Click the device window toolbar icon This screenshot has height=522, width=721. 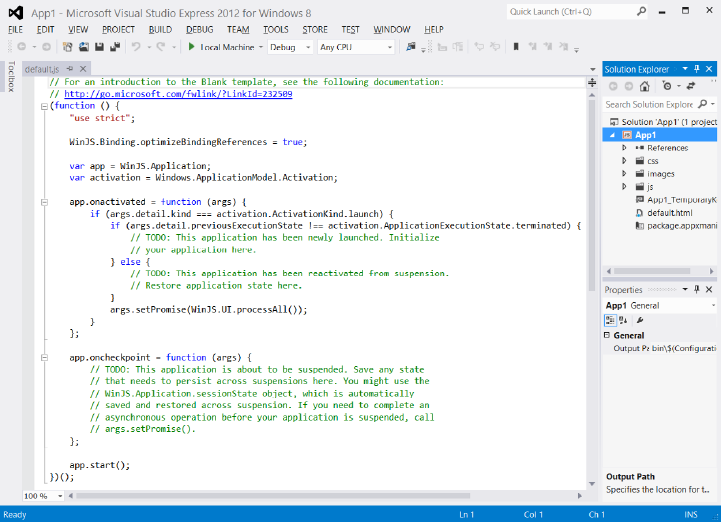[x=411, y=46]
